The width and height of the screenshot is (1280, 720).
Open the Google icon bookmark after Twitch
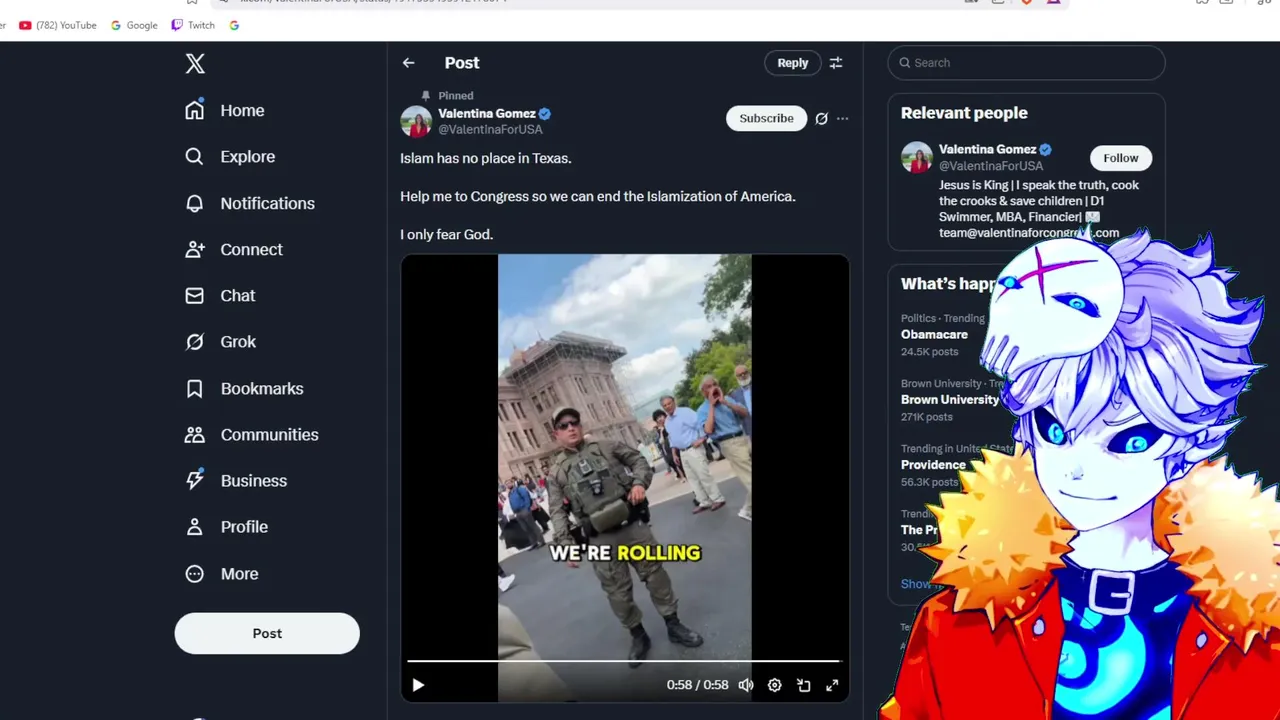(x=234, y=25)
